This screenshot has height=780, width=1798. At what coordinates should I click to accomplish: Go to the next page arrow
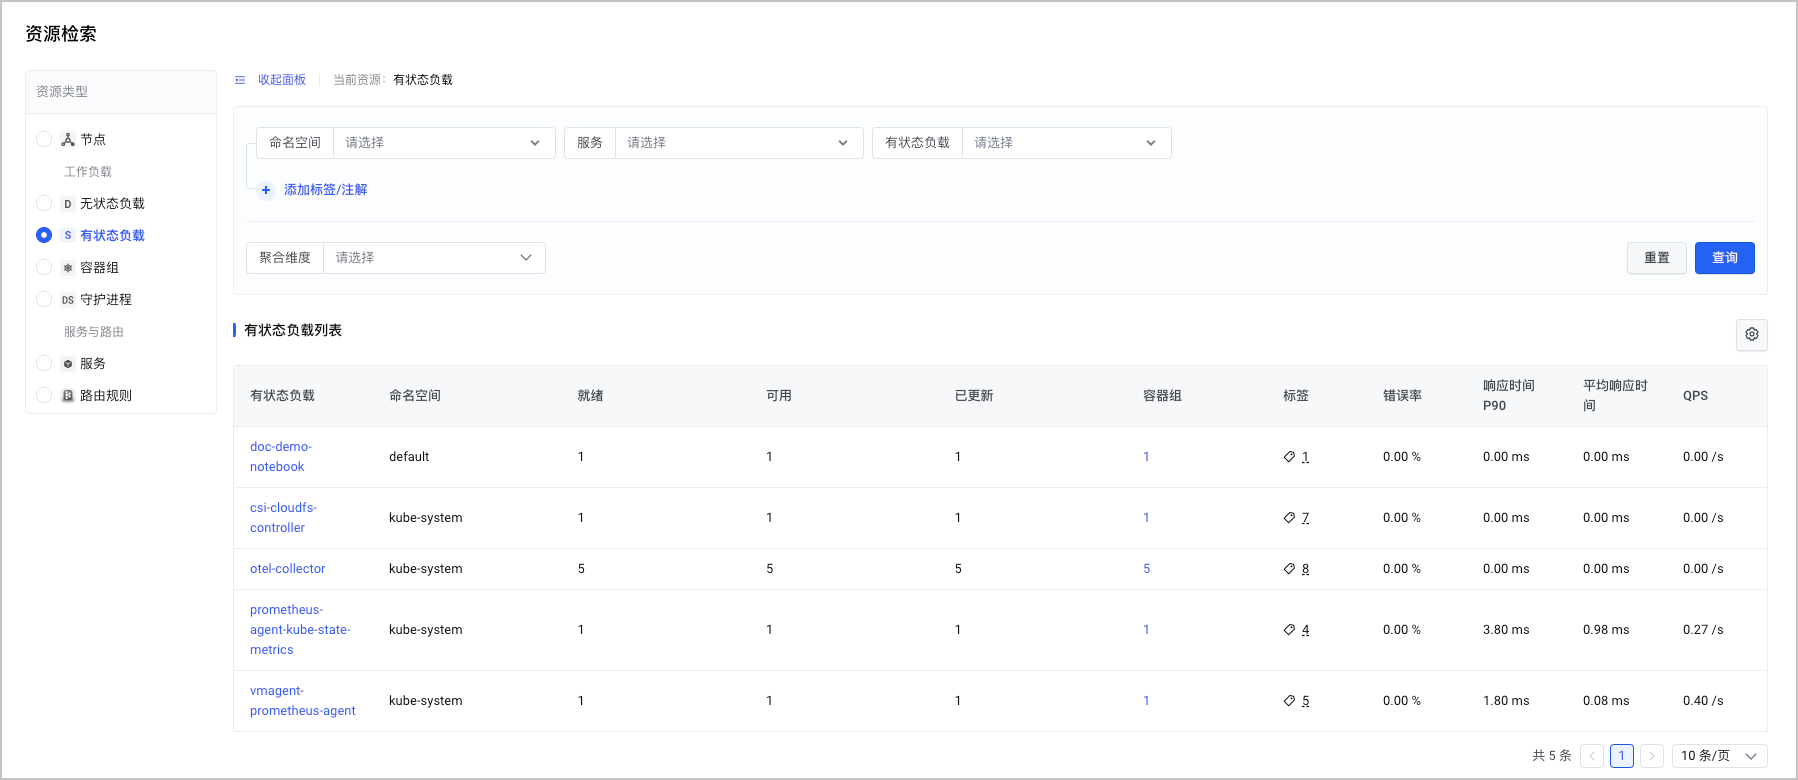tap(1652, 756)
